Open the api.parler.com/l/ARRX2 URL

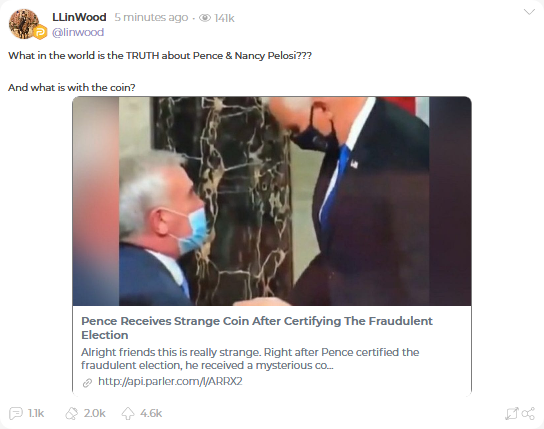coord(170,381)
